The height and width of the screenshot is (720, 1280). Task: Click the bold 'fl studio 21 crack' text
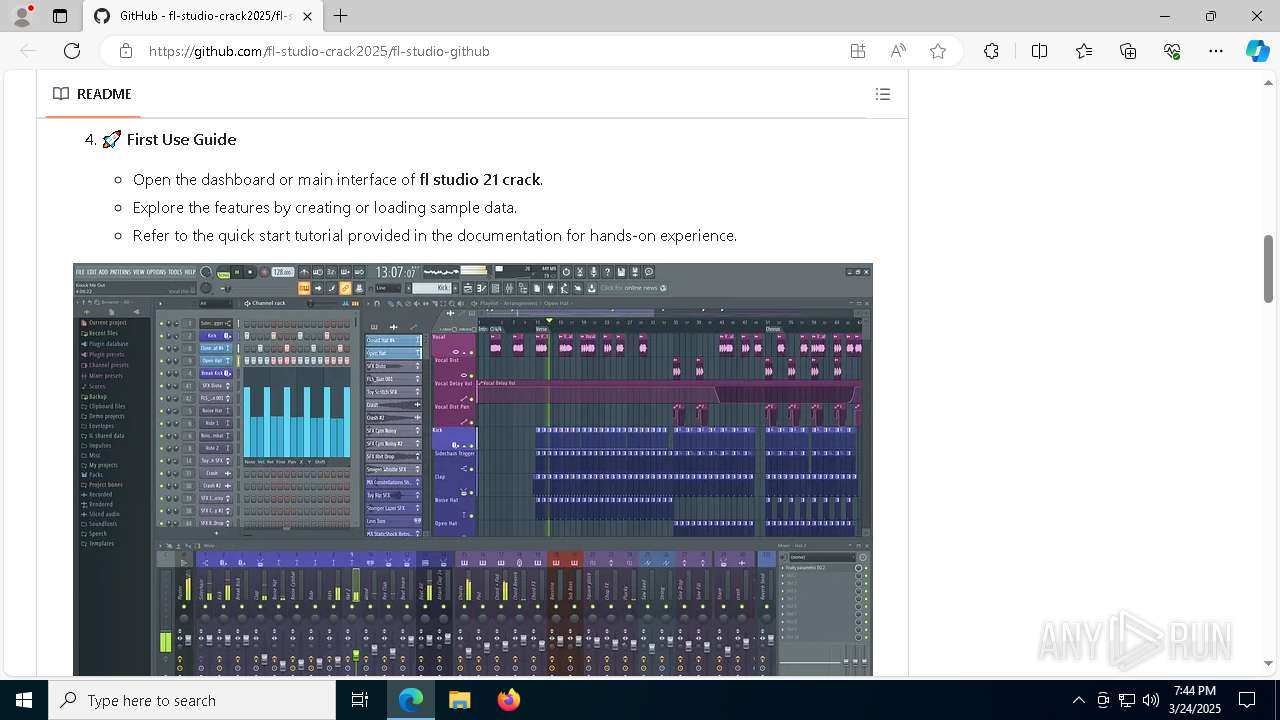point(480,180)
